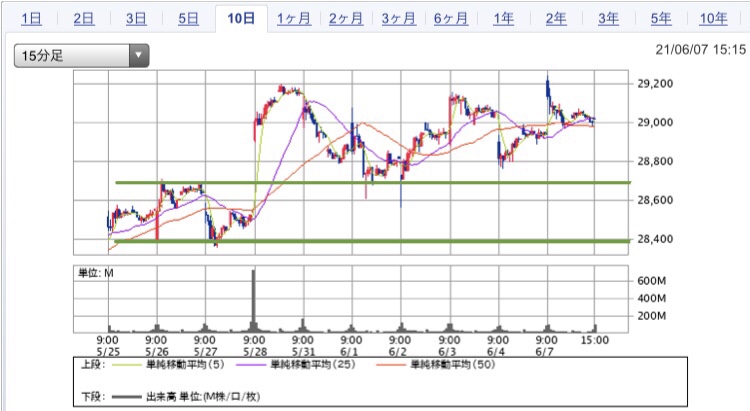
Task: Click the 単純移動平均(25) legend entry
Action: (x=313, y=365)
